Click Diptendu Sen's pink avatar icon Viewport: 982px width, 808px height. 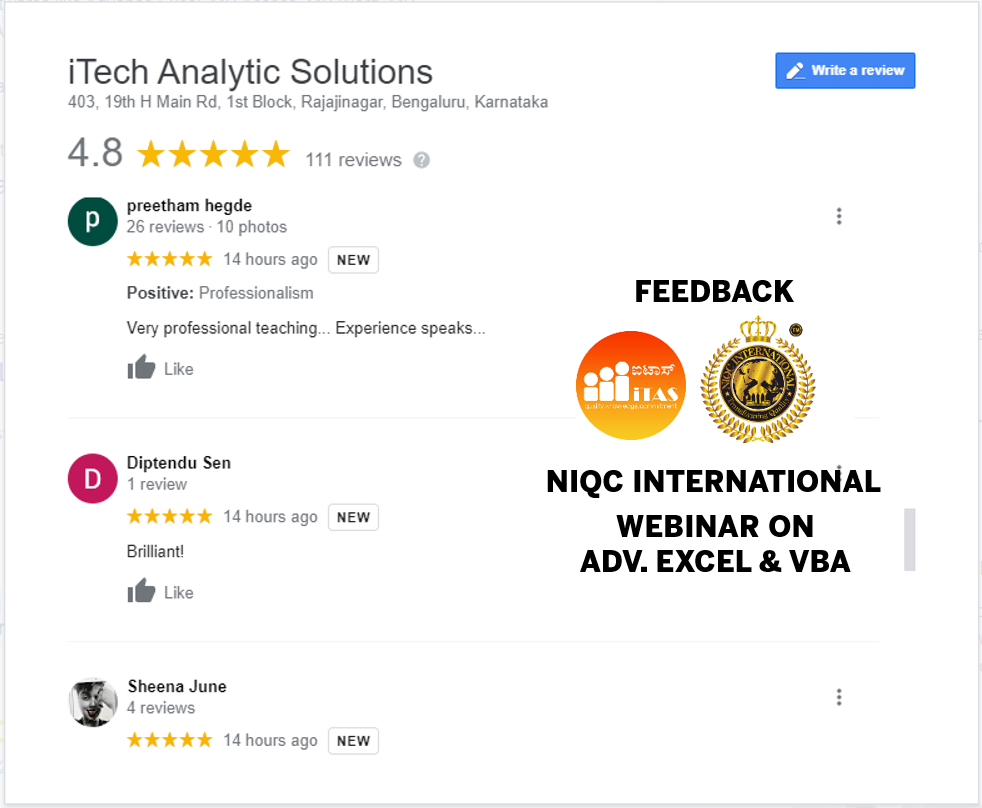(92, 478)
